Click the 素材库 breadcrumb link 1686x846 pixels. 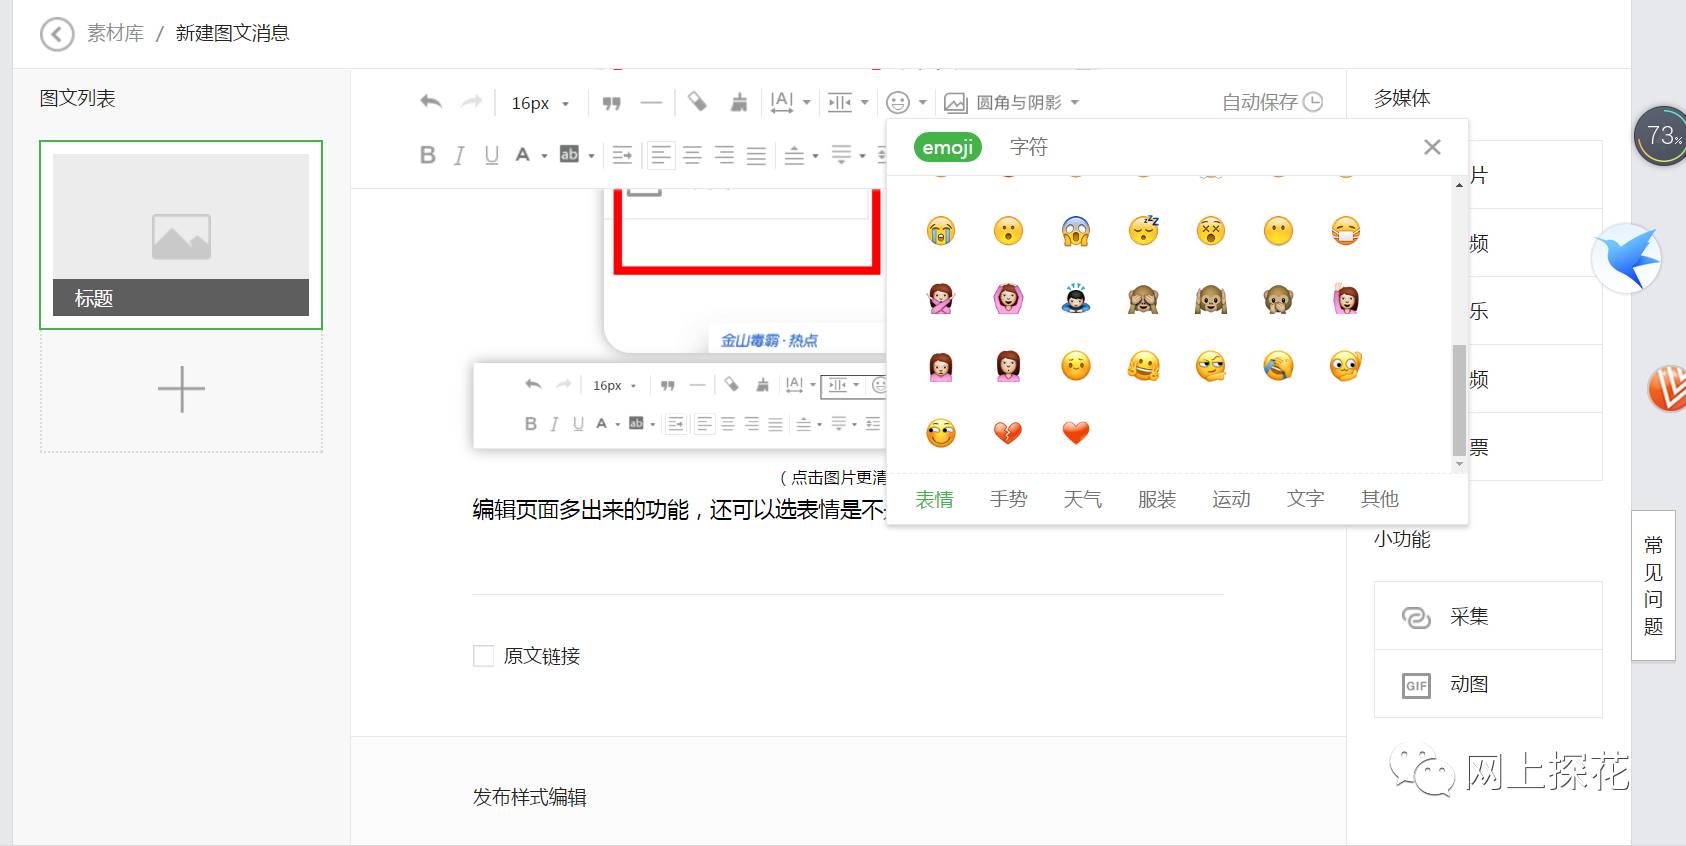click(115, 33)
